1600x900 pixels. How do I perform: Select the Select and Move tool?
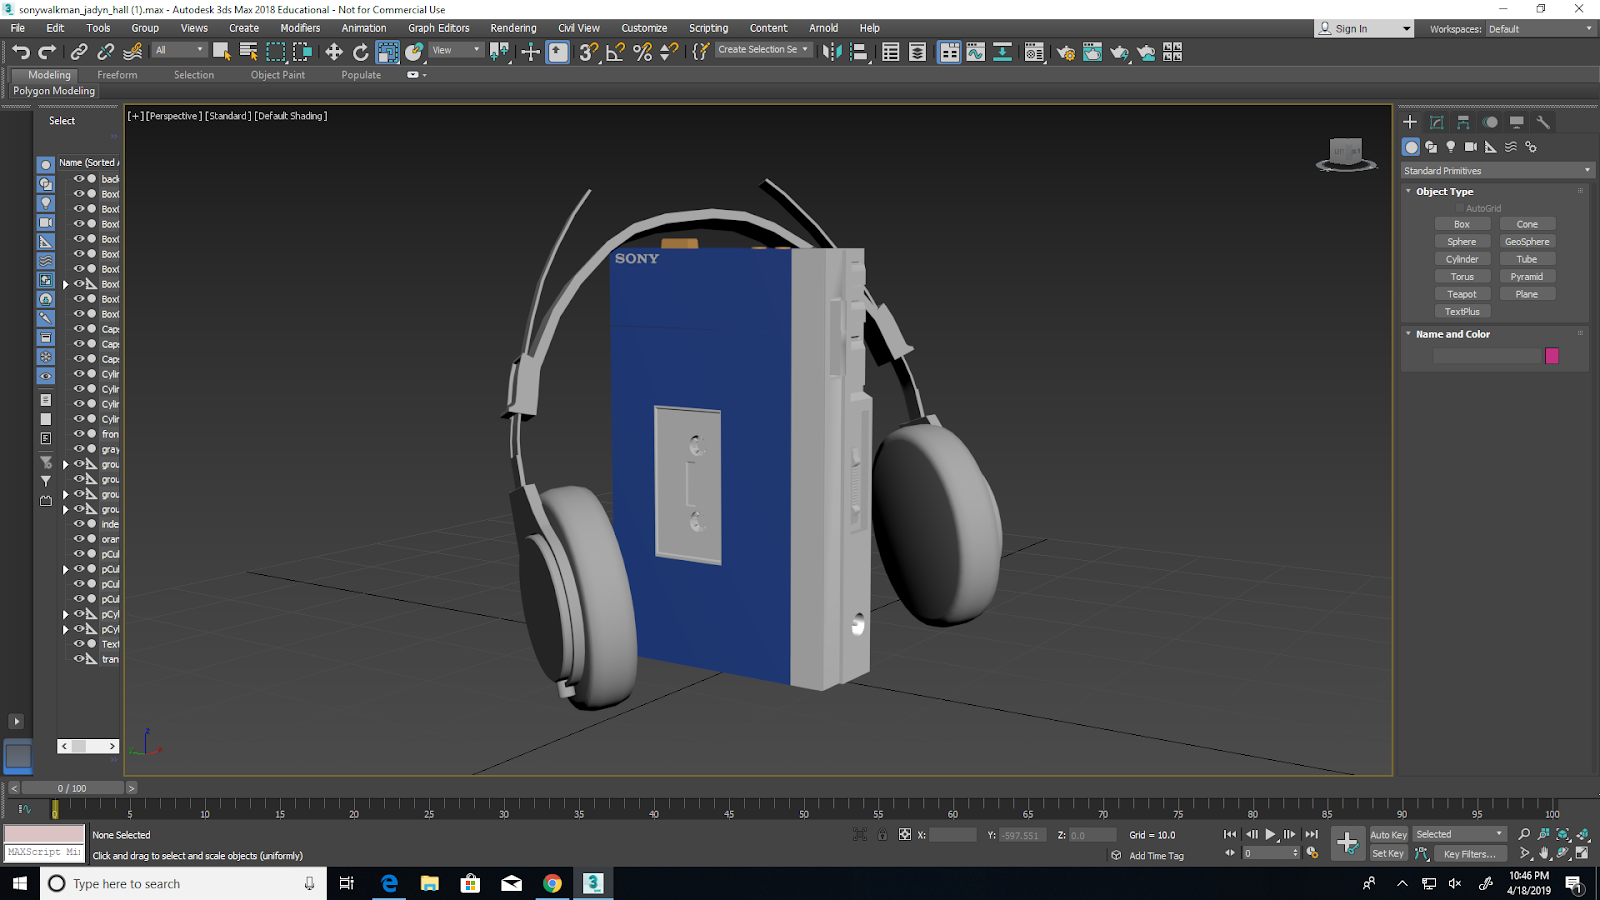(335, 52)
